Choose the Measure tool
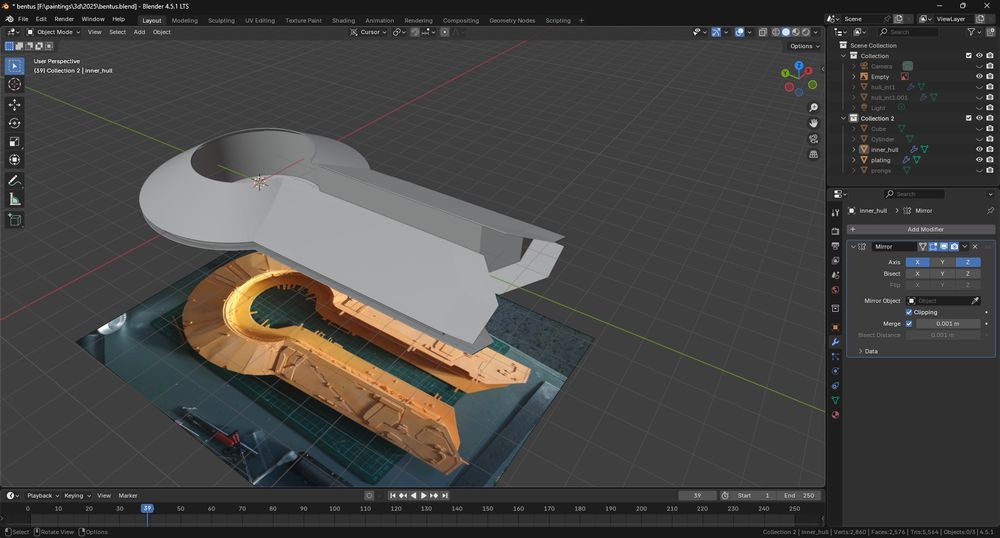This screenshot has width=1000, height=538. tap(15, 199)
